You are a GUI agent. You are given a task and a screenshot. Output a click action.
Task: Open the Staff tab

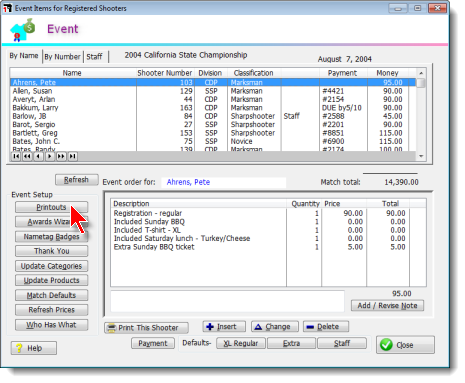coord(94,57)
